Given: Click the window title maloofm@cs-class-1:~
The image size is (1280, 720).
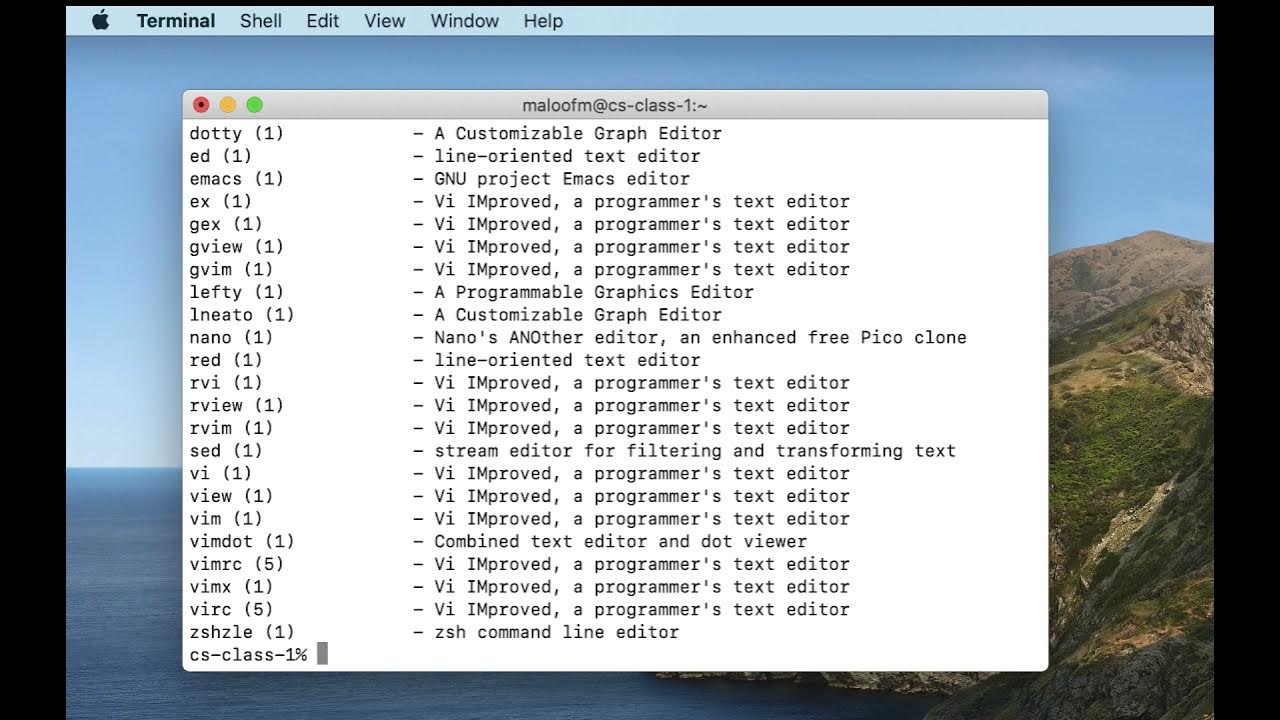Looking at the screenshot, I should 615,105.
